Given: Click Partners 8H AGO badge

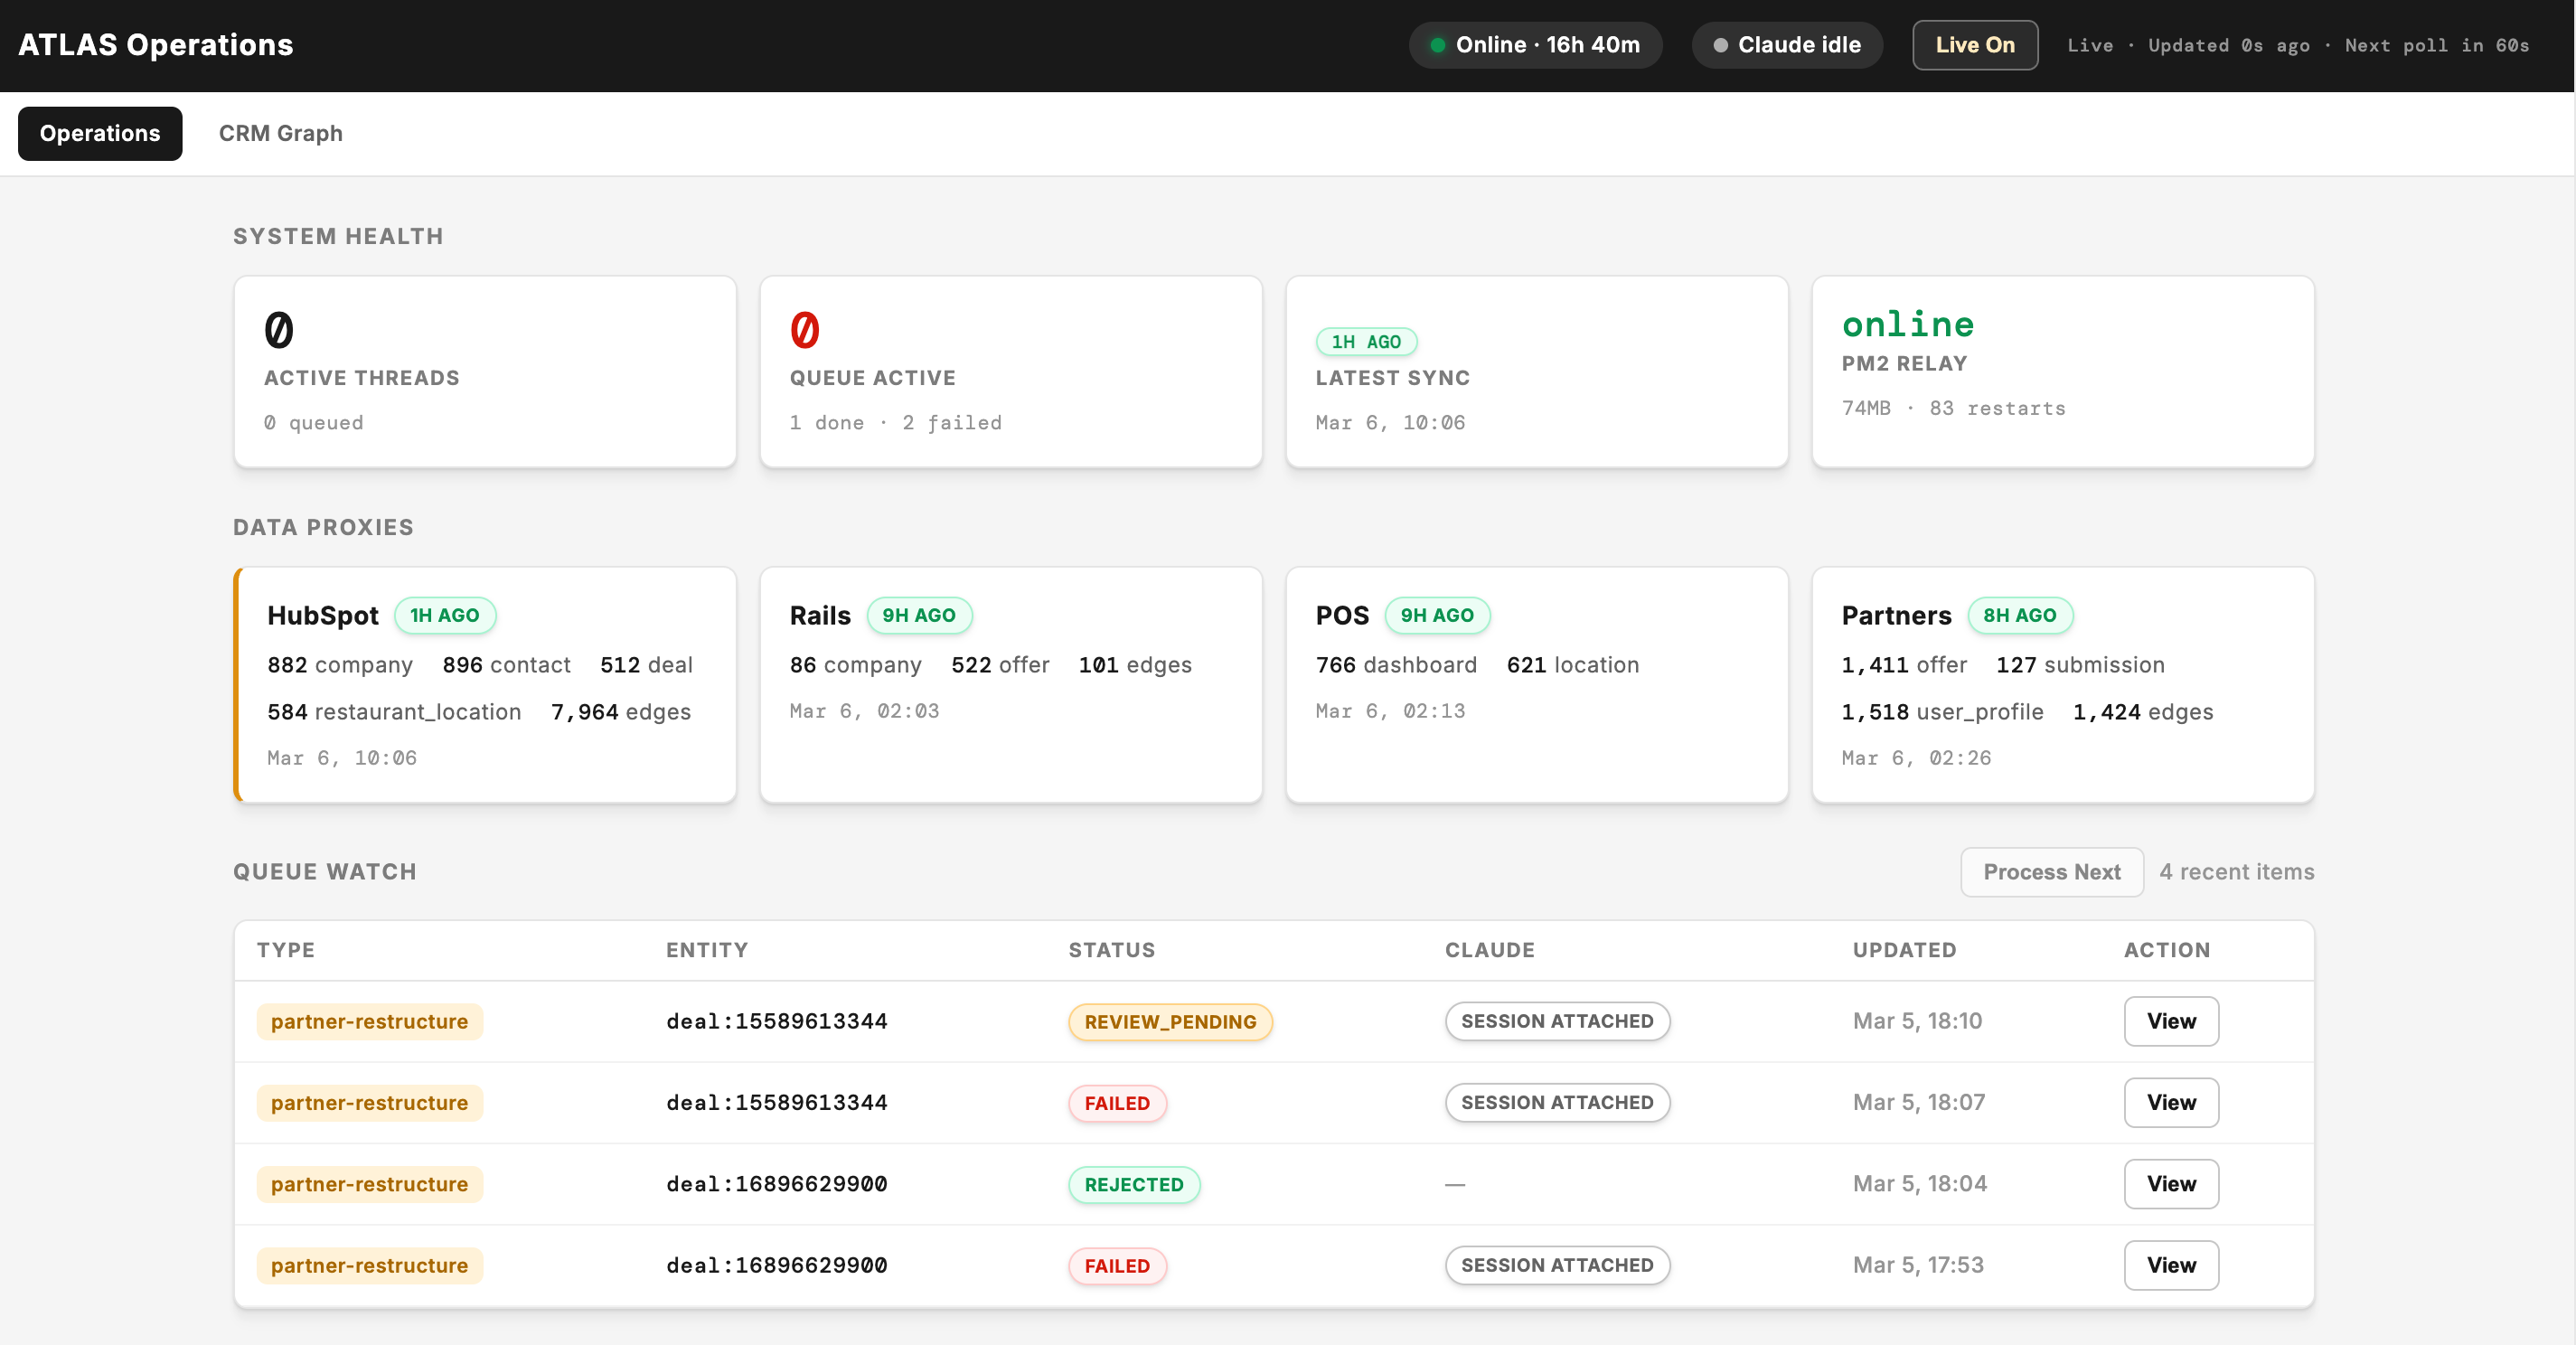Looking at the screenshot, I should click(x=2019, y=615).
